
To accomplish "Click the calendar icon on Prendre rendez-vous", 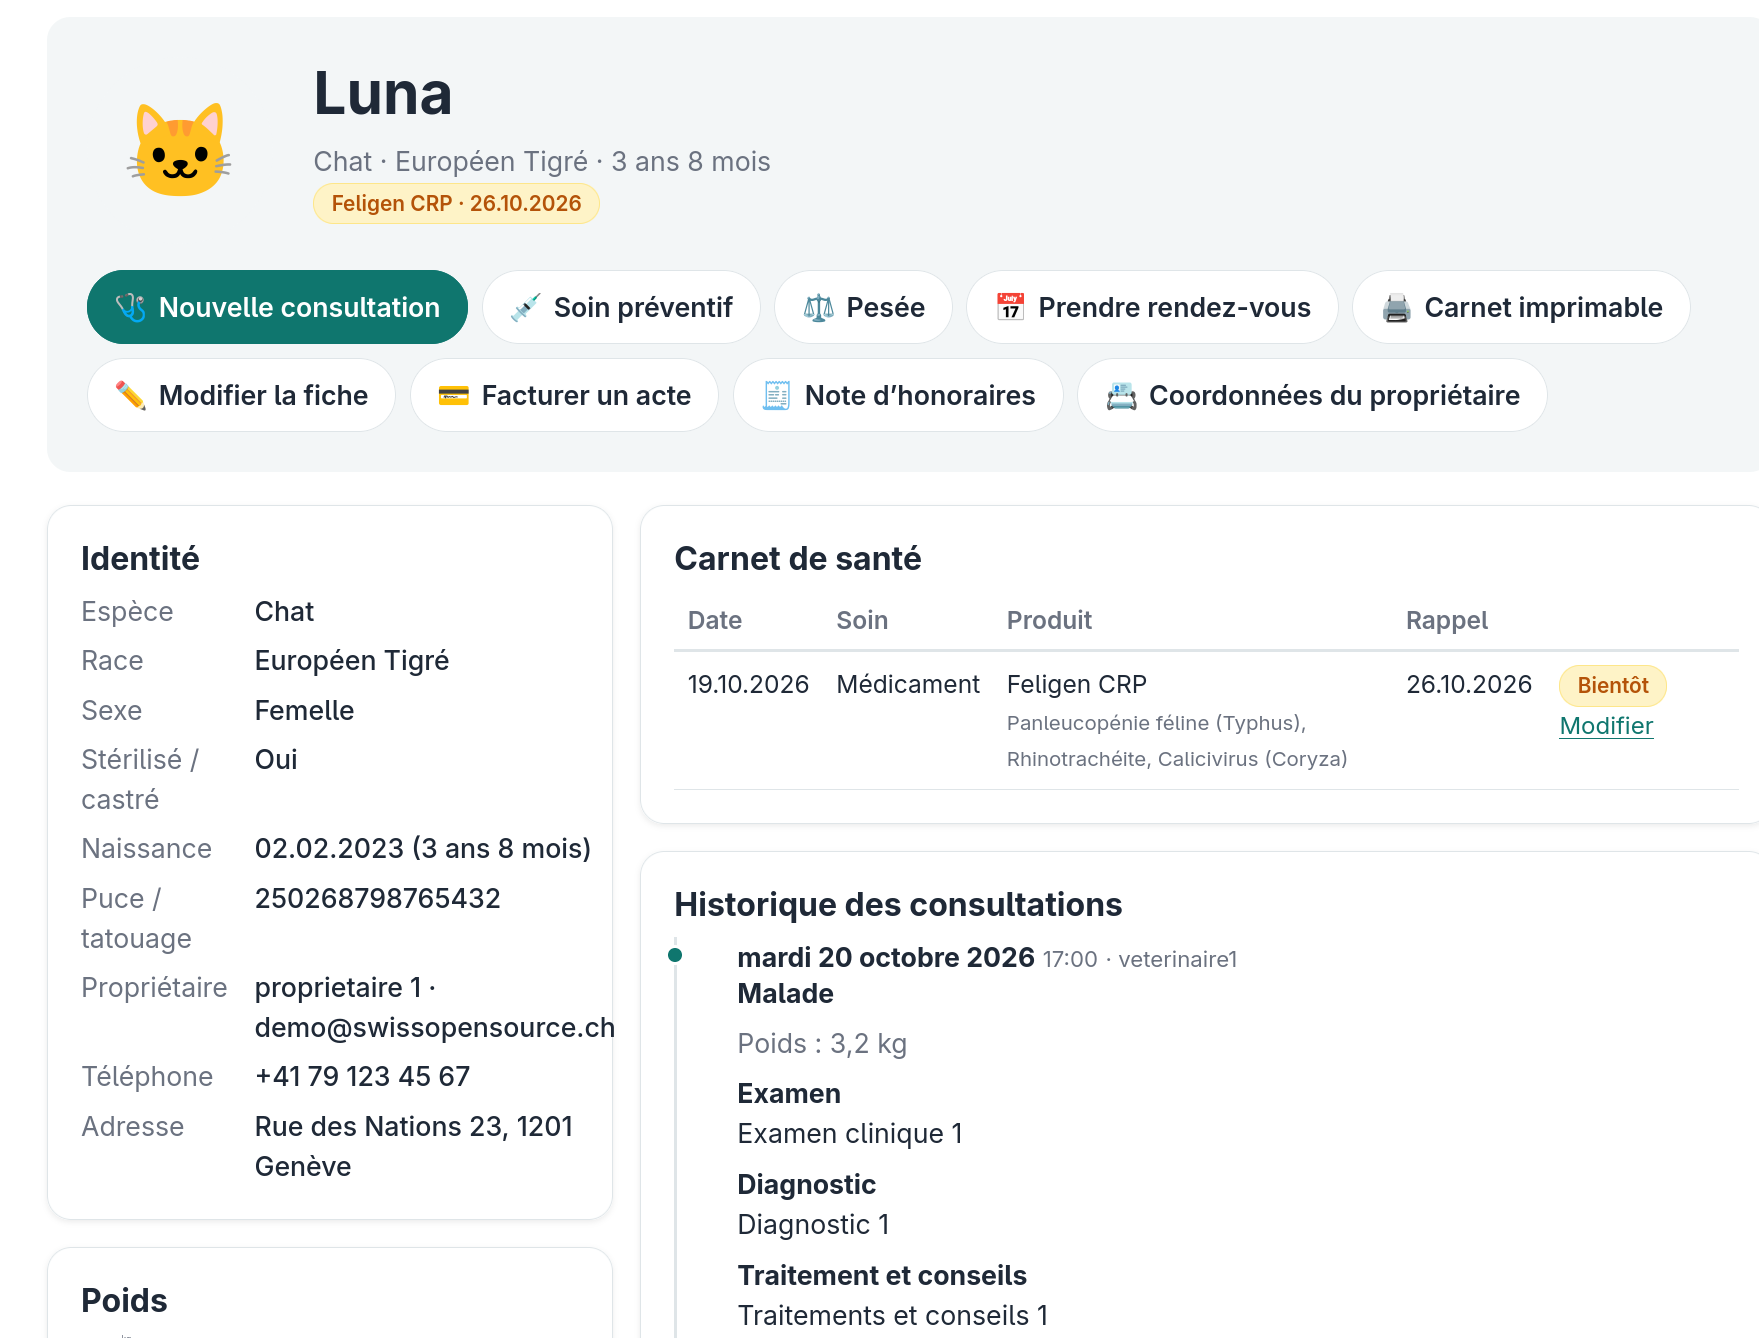I will tap(1010, 307).
